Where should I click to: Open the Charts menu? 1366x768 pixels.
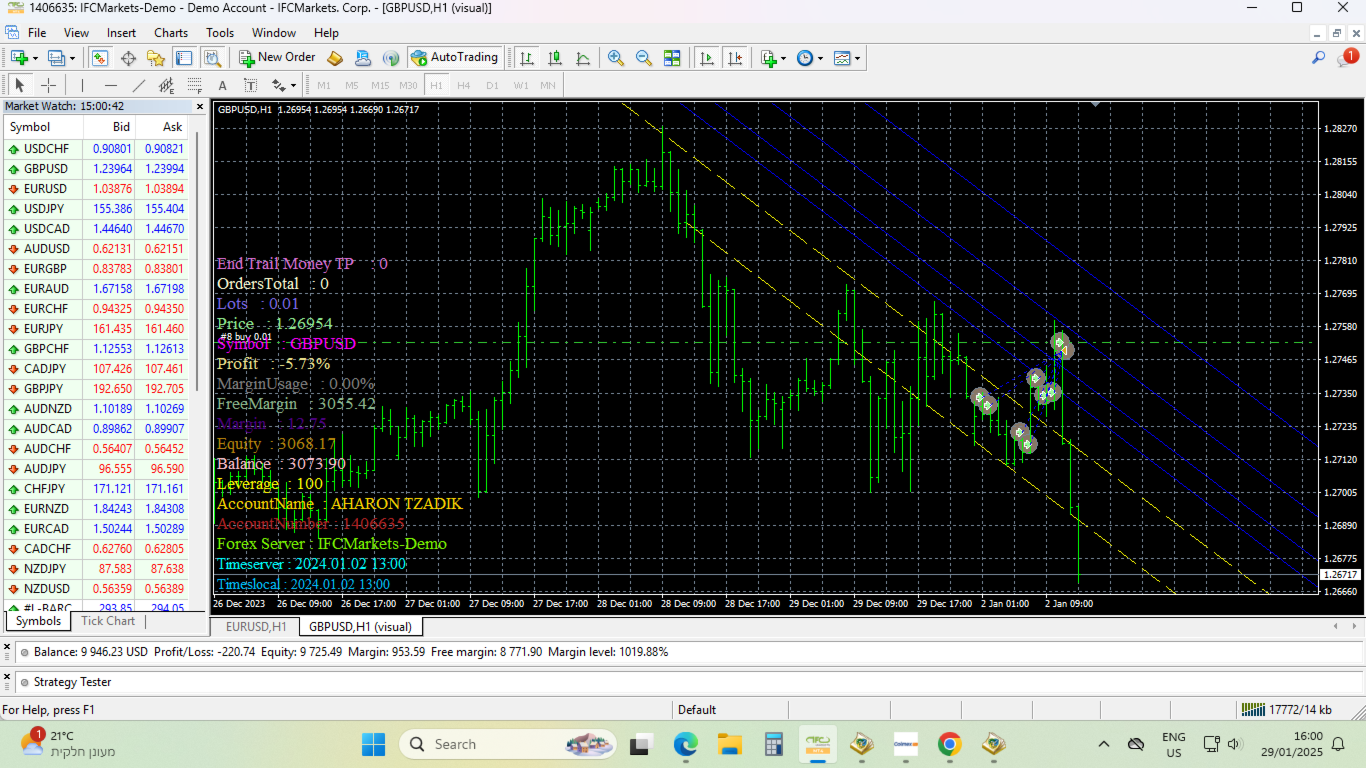[171, 33]
